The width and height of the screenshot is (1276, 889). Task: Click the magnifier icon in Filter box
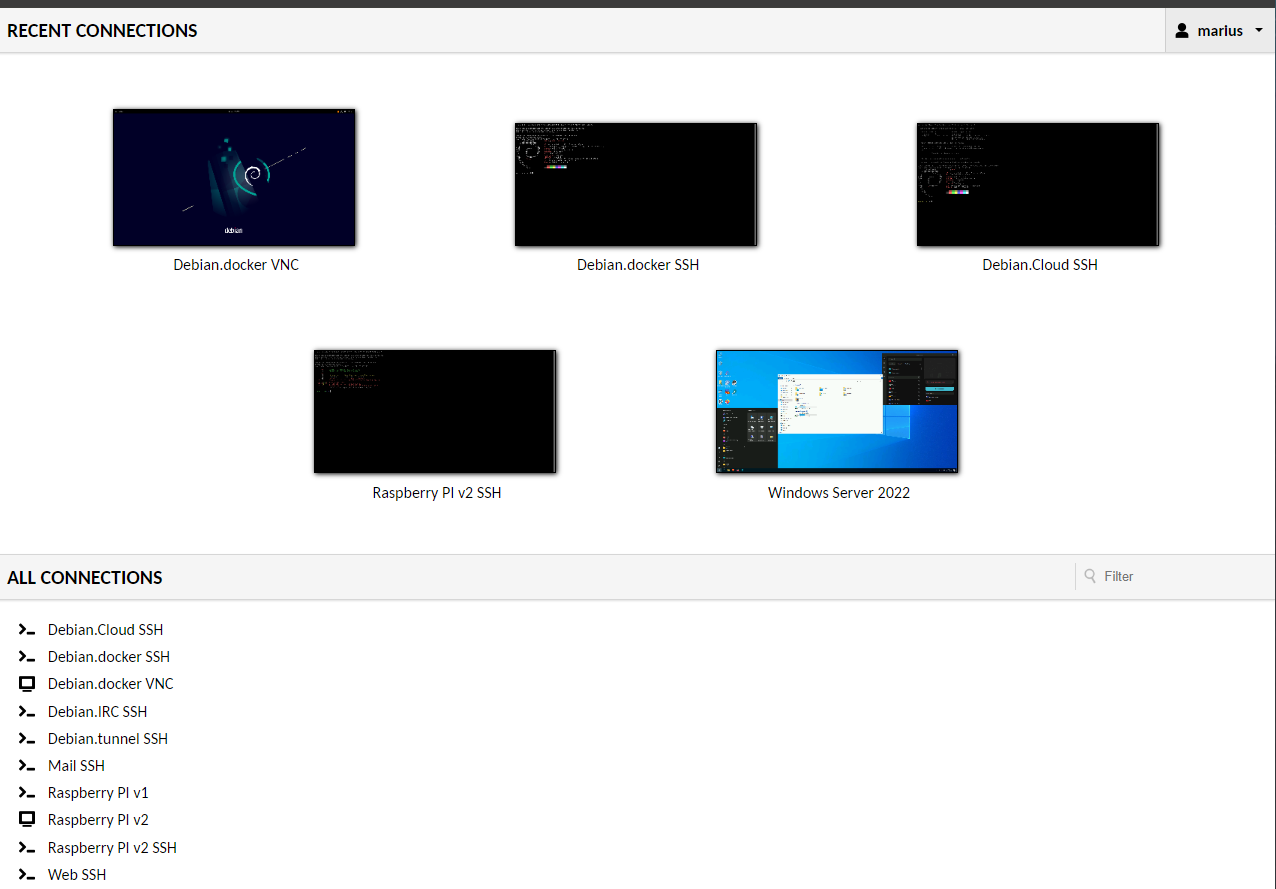click(x=1090, y=576)
